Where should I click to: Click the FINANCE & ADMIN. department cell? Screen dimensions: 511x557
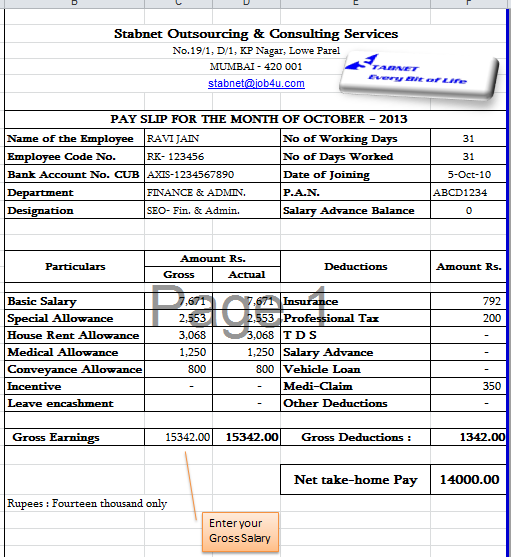[212, 193]
